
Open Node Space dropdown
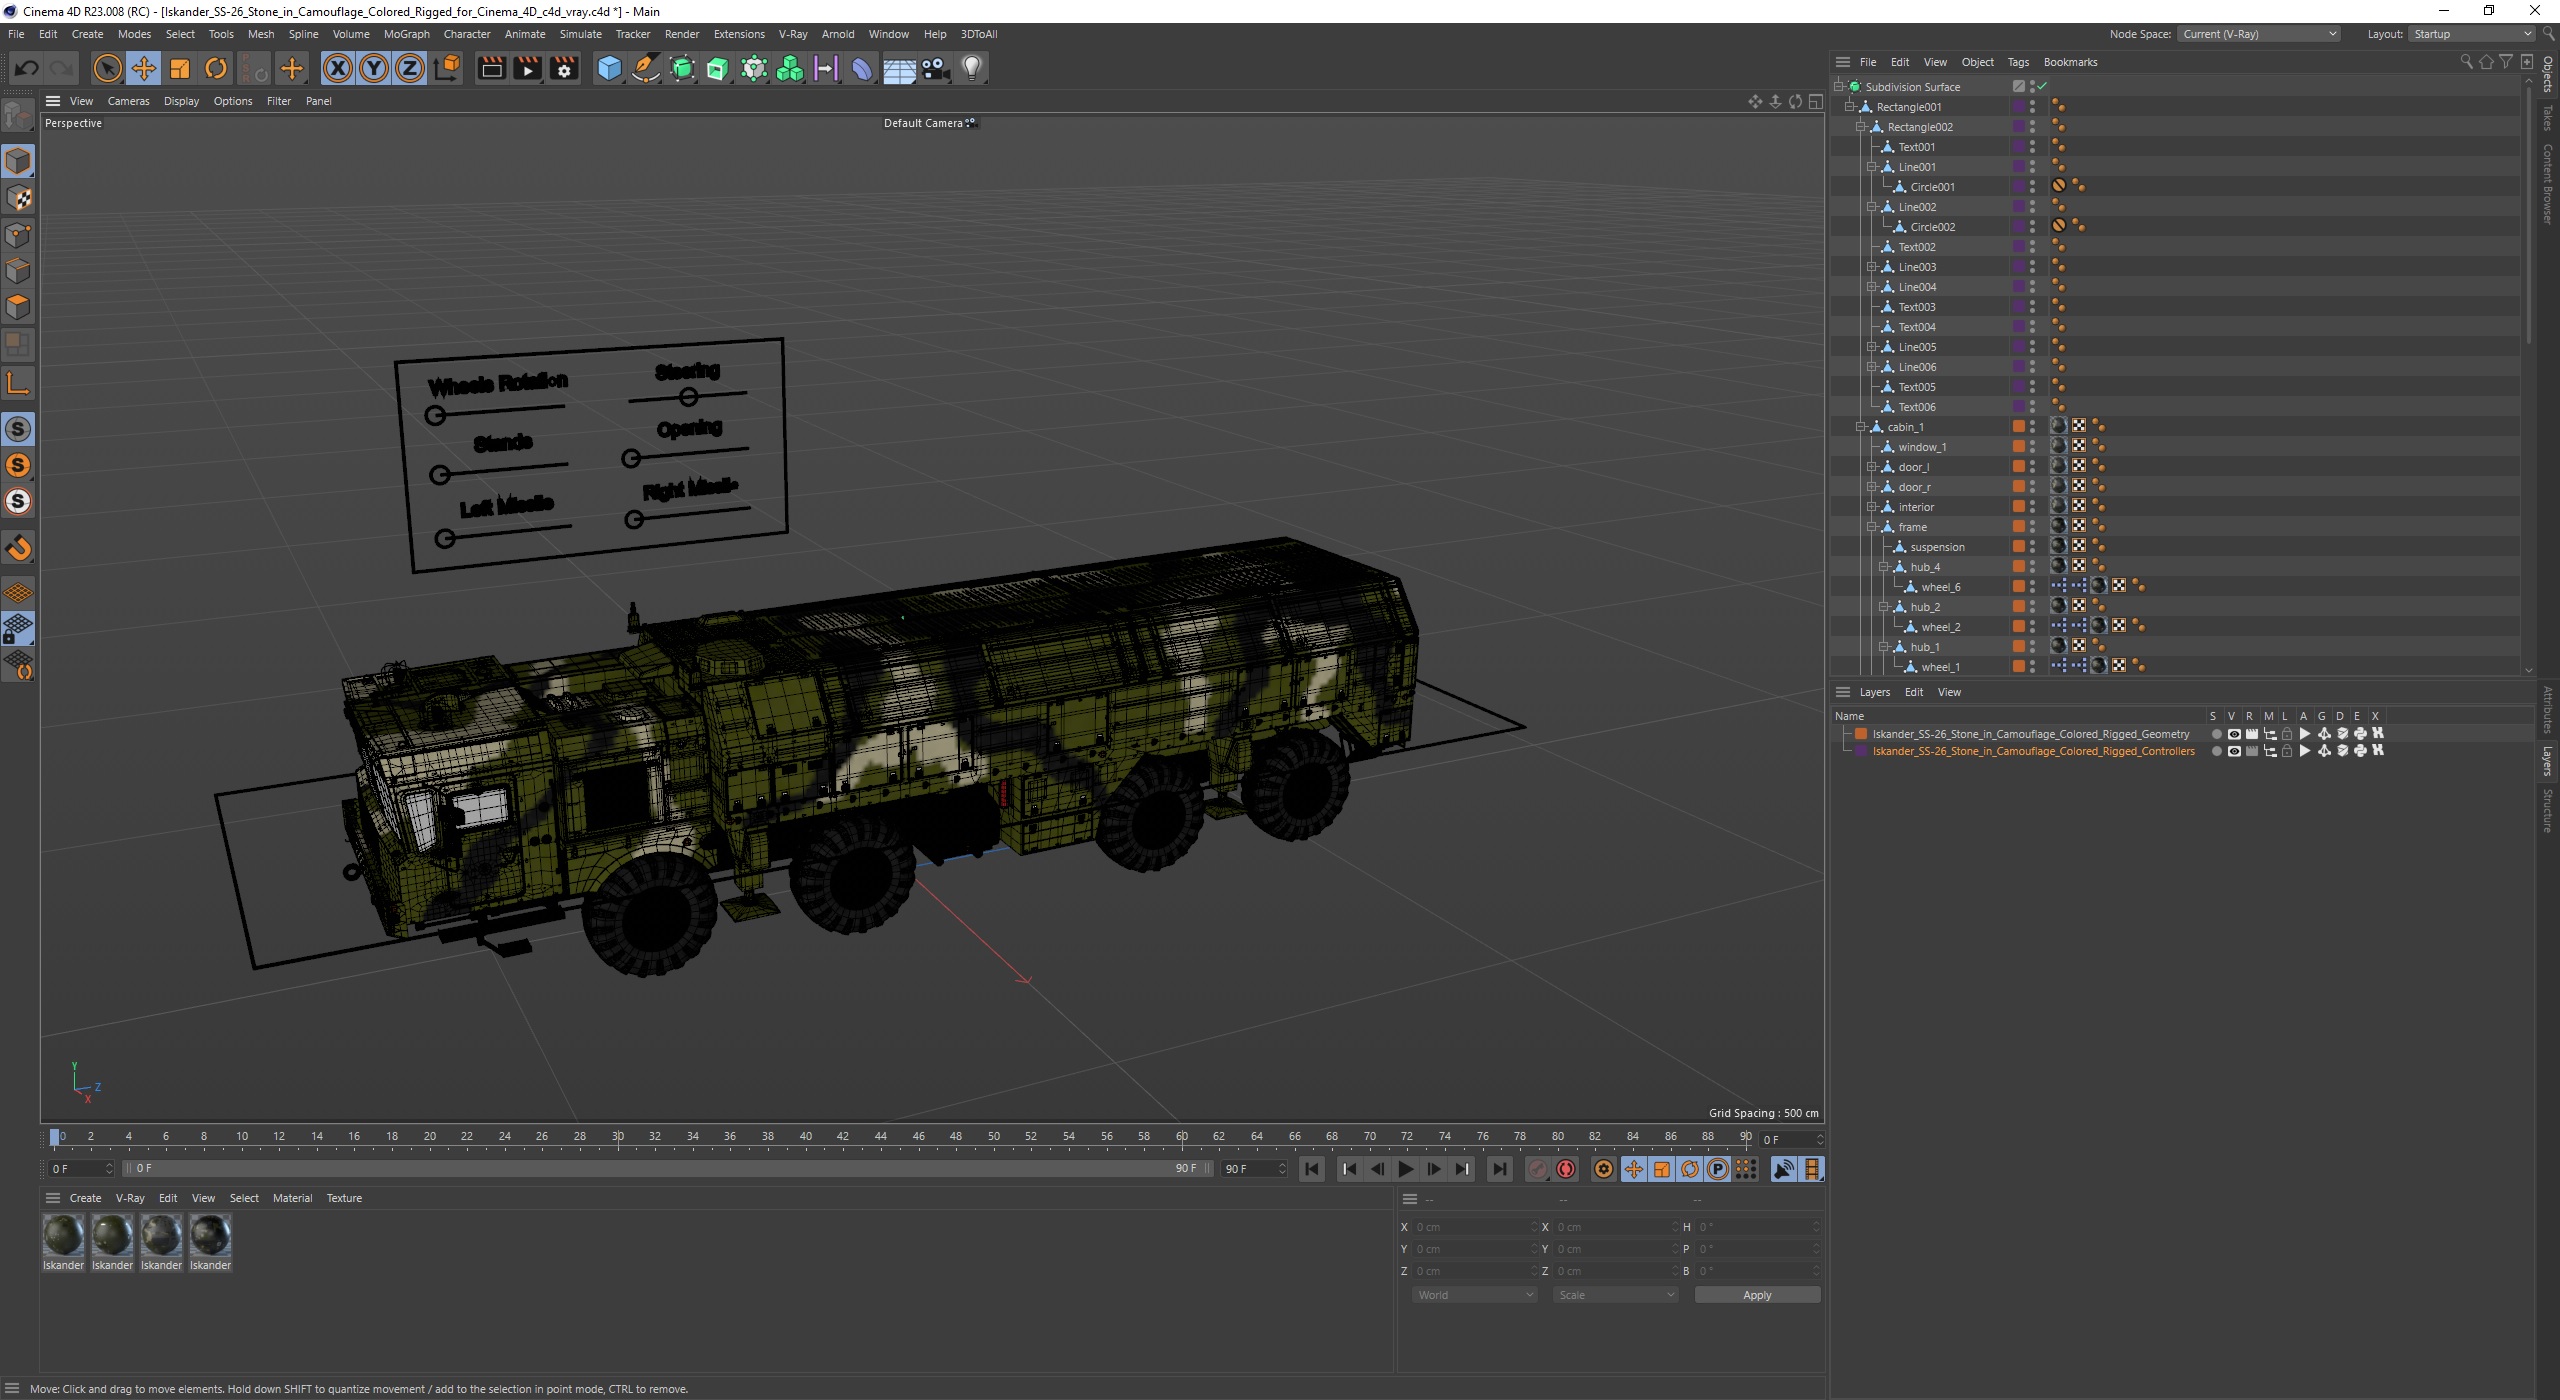(2259, 34)
